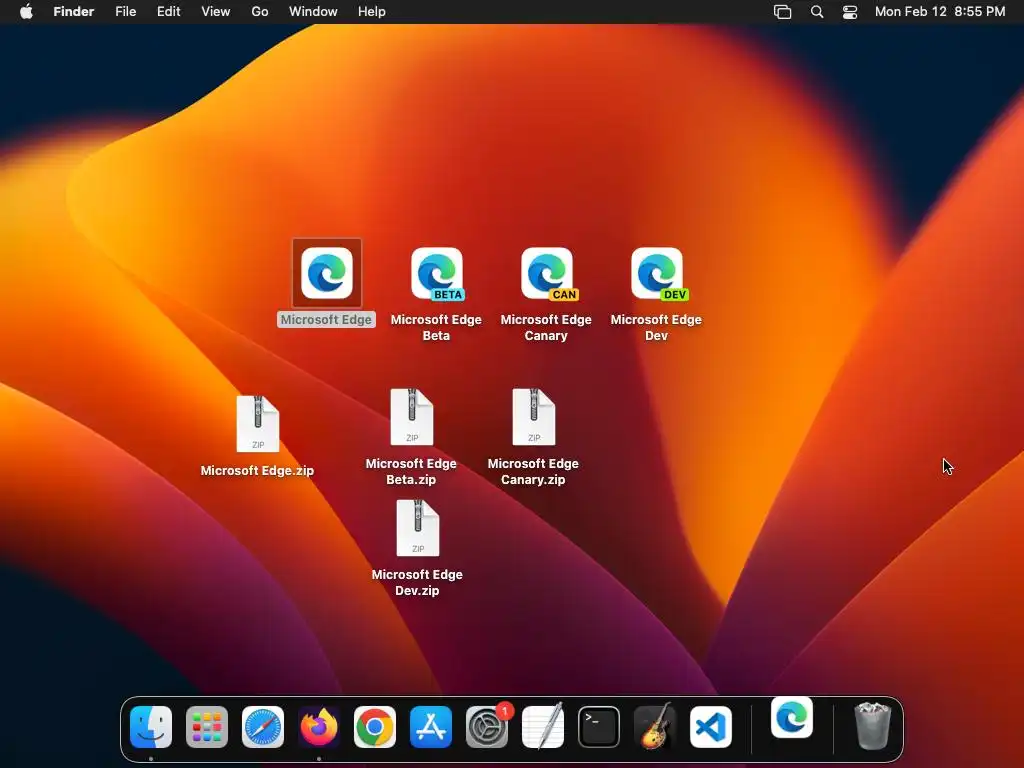Viewport: 1024px width, 768px height.
Task: Open the File menu
Action: (x=125, y=12)
